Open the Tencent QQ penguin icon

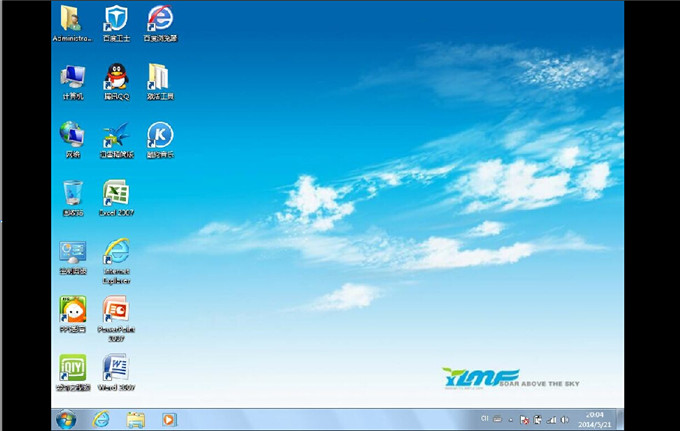pos(115,77)
